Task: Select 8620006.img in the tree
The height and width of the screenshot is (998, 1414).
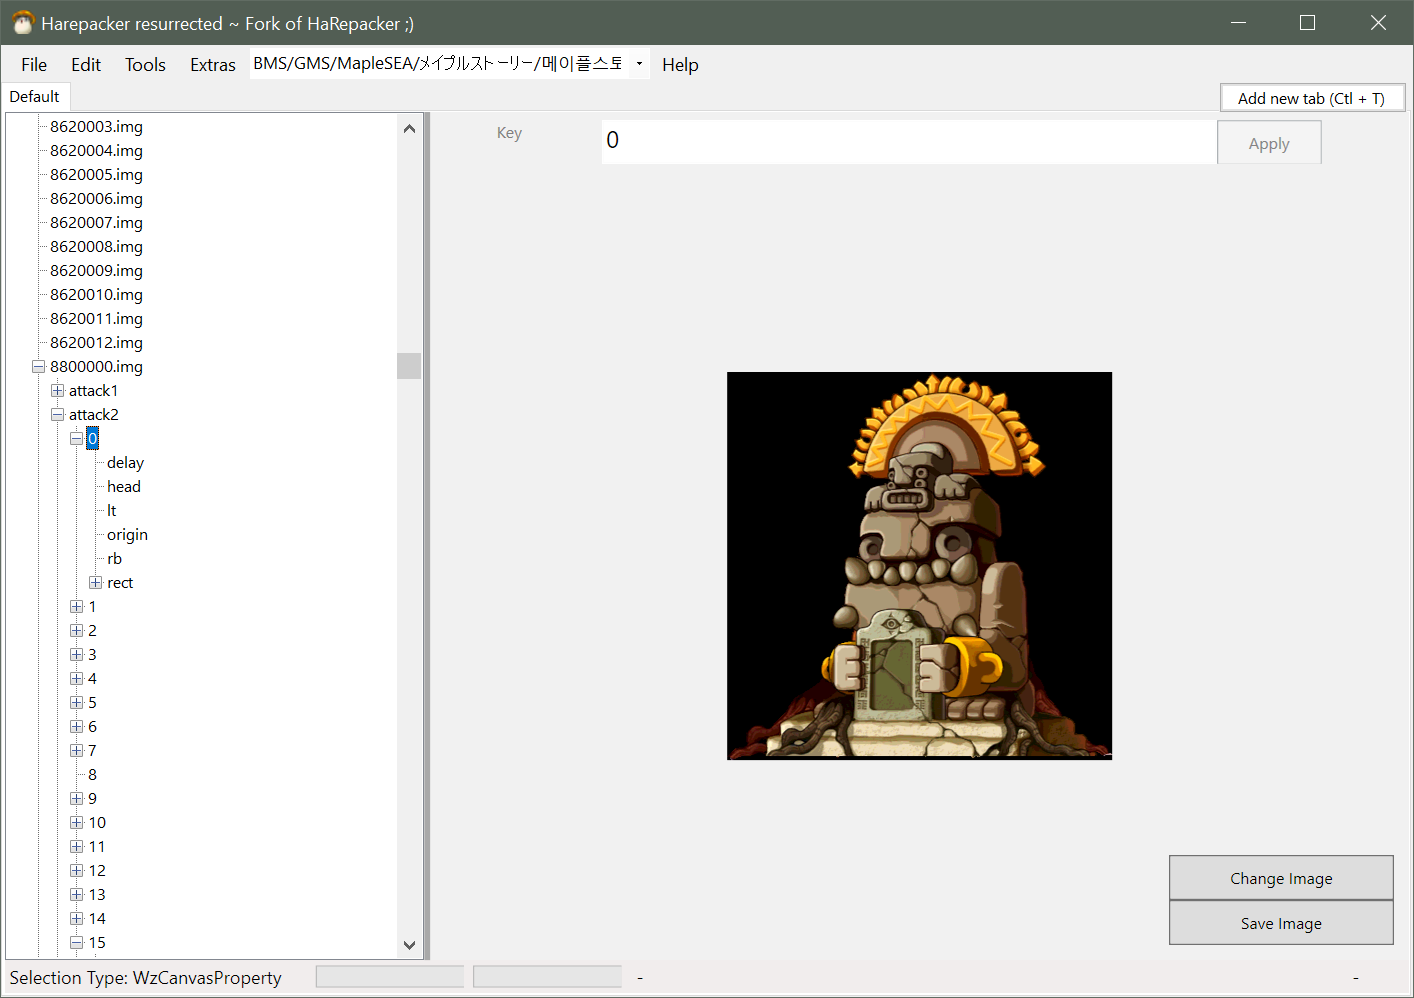Action: (x=96, y=199)
